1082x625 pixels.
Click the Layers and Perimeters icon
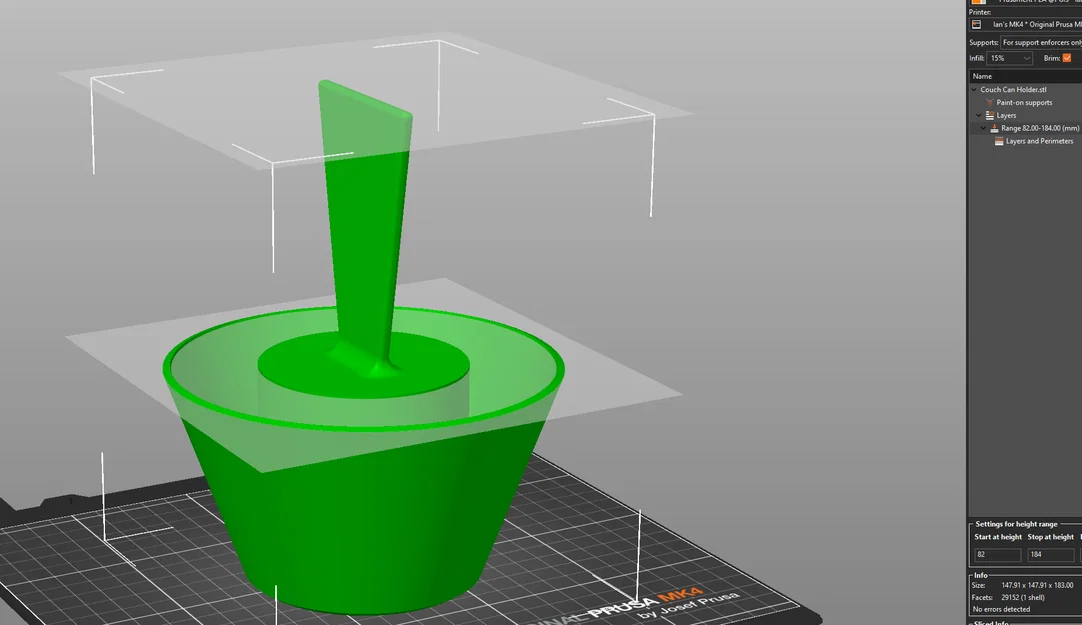pos(999,141)
